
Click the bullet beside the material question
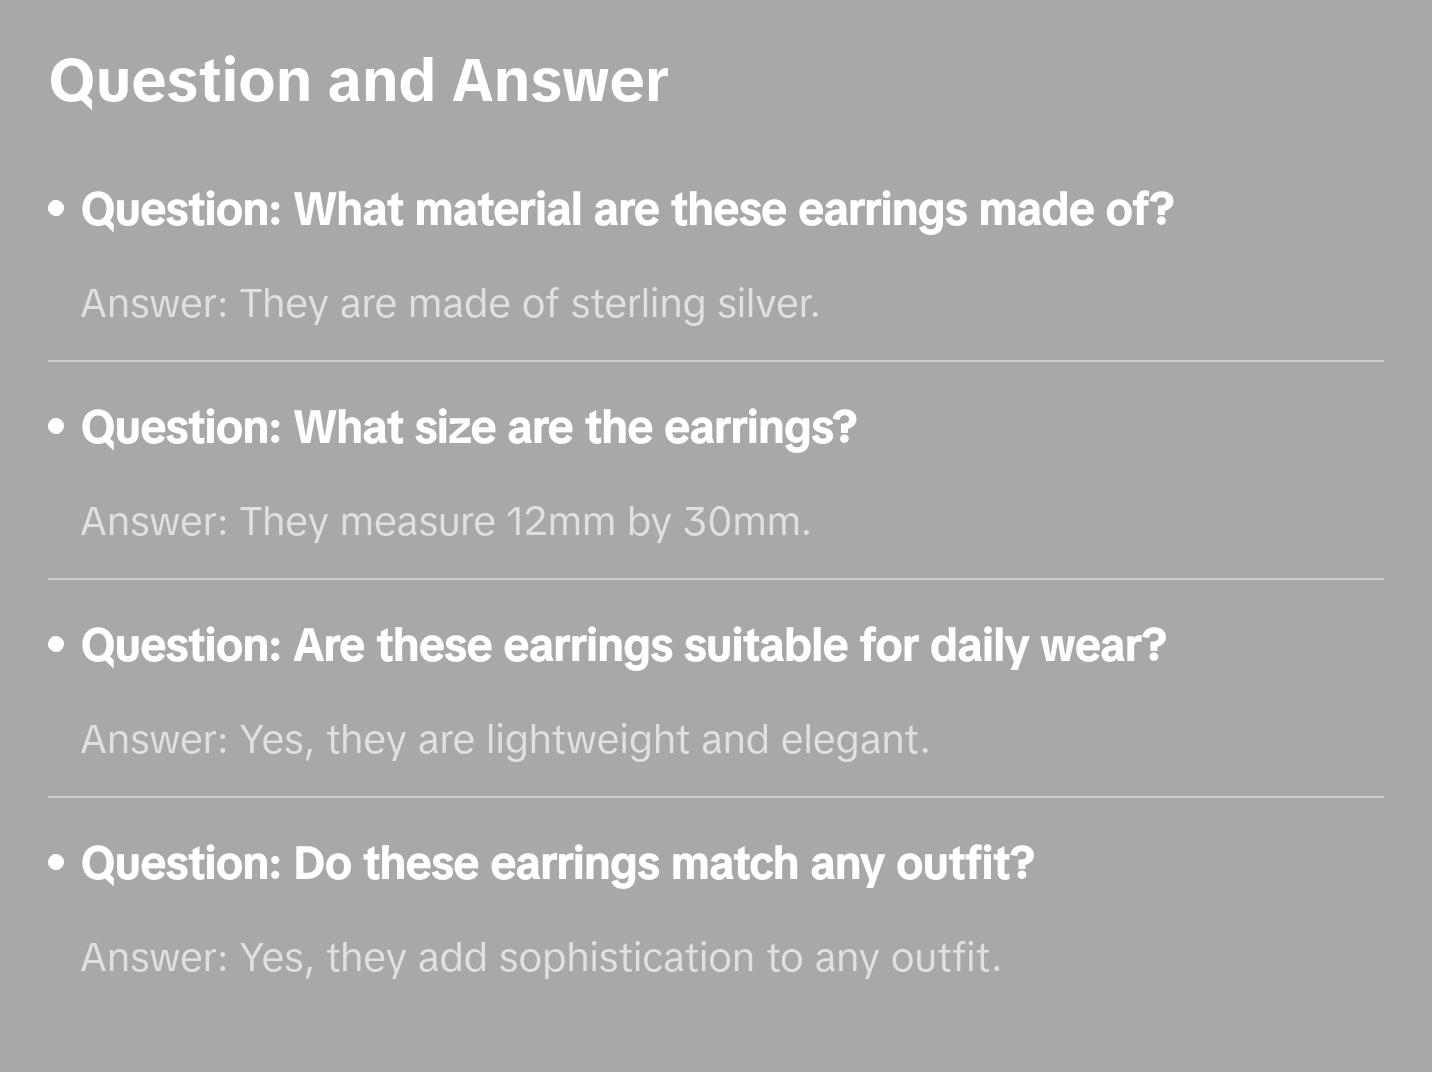tap(57, 210)
